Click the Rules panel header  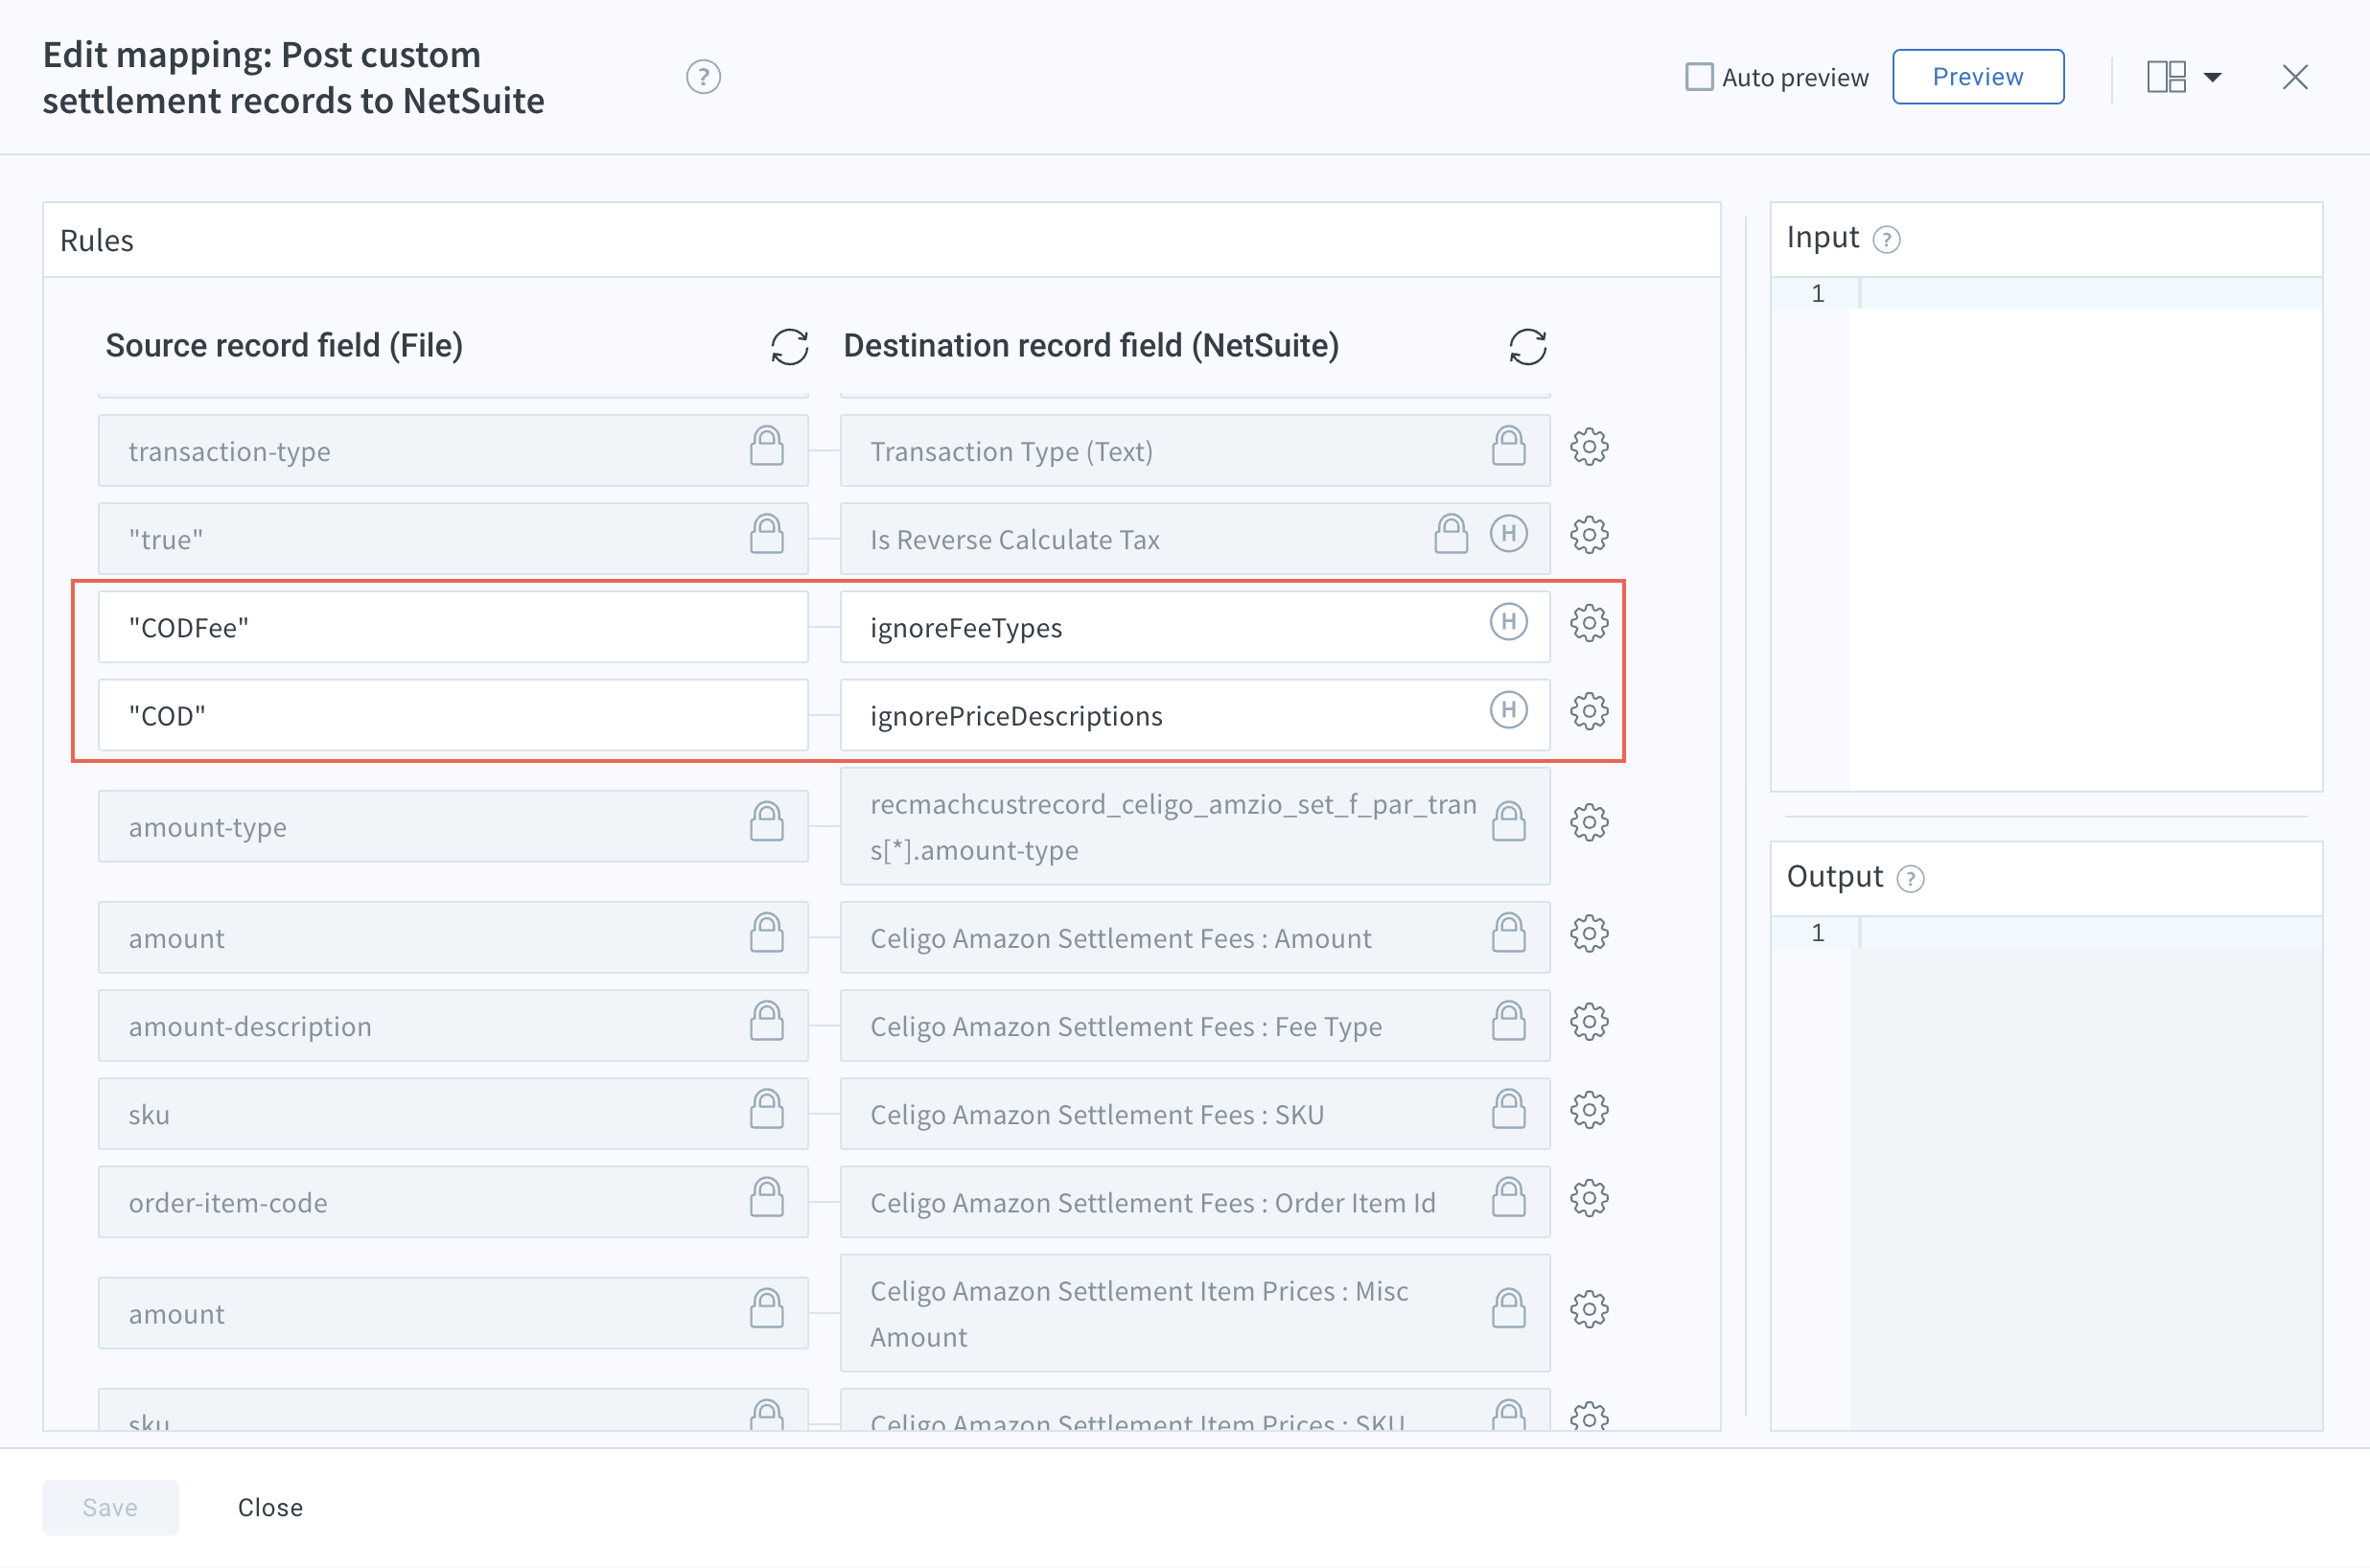[881, 240]
